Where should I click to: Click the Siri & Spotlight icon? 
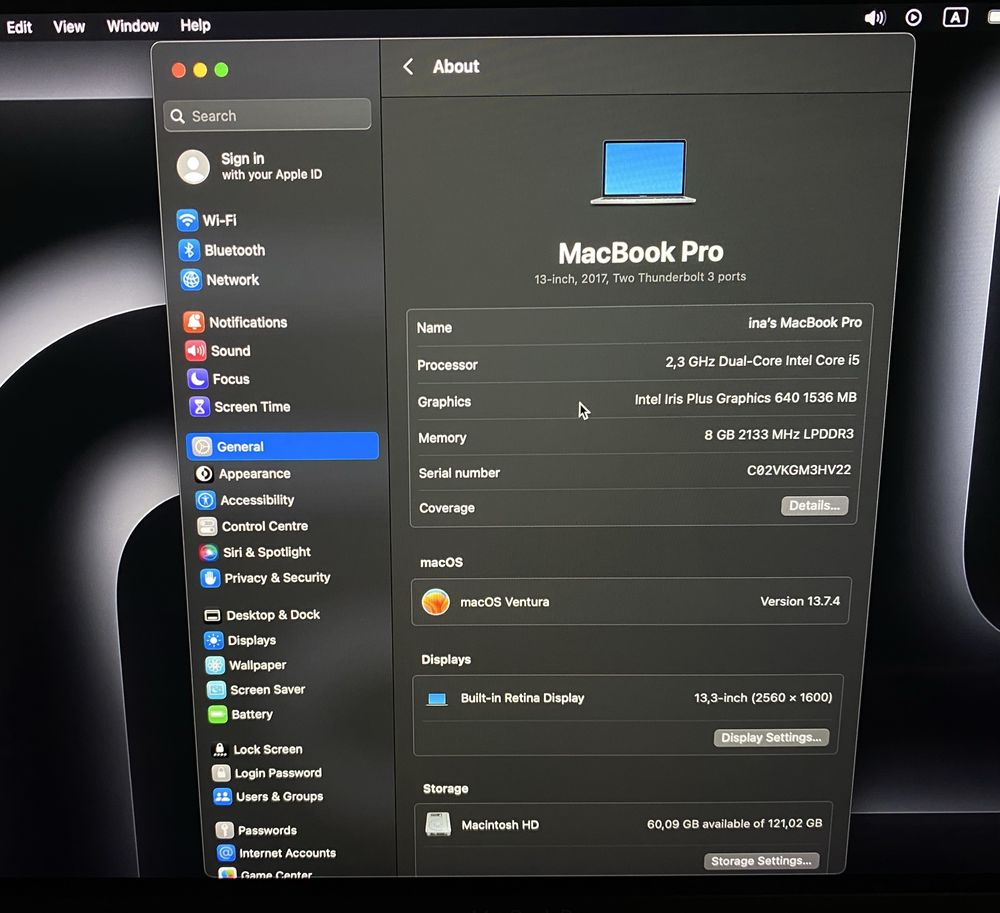(208, 552)
